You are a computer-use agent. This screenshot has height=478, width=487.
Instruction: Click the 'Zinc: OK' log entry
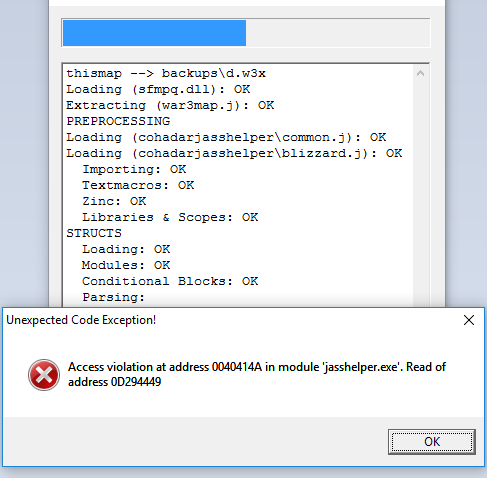(x=114, y=201)
